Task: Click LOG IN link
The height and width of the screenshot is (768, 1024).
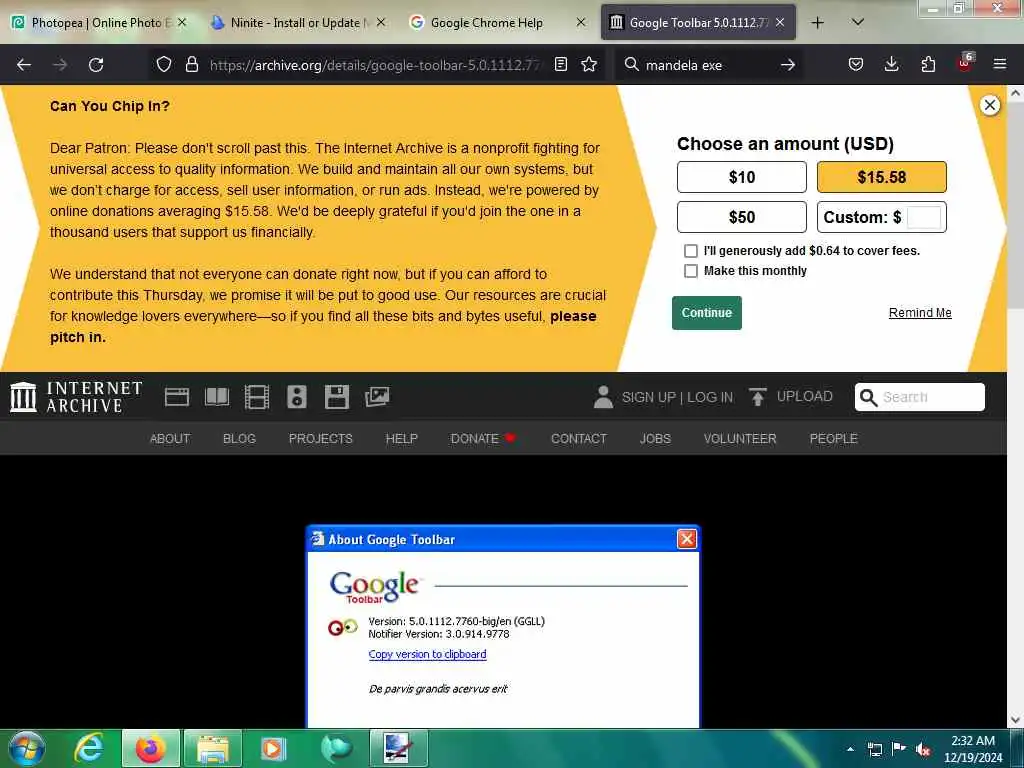Action: pyautogui.click(x=710, y=397)
